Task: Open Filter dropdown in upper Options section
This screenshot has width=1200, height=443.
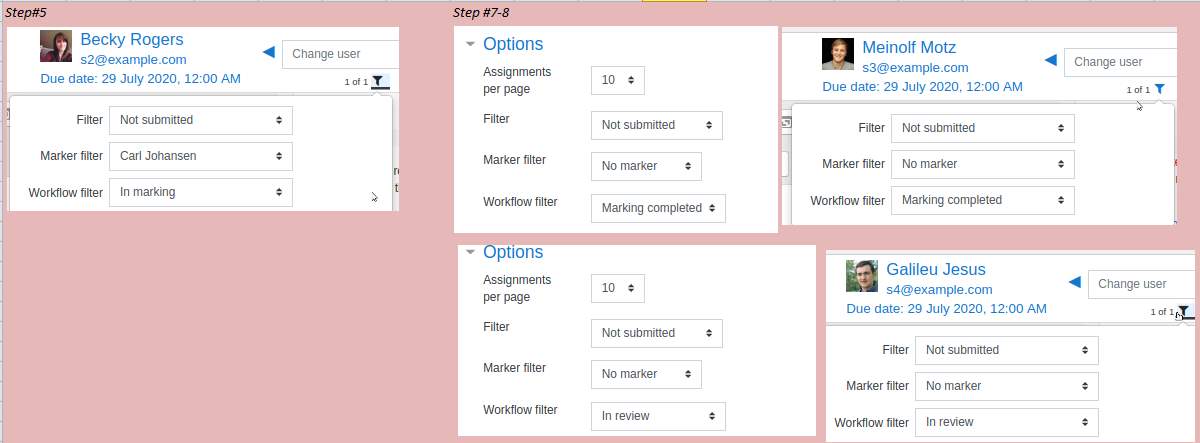Action: (656, 125)
